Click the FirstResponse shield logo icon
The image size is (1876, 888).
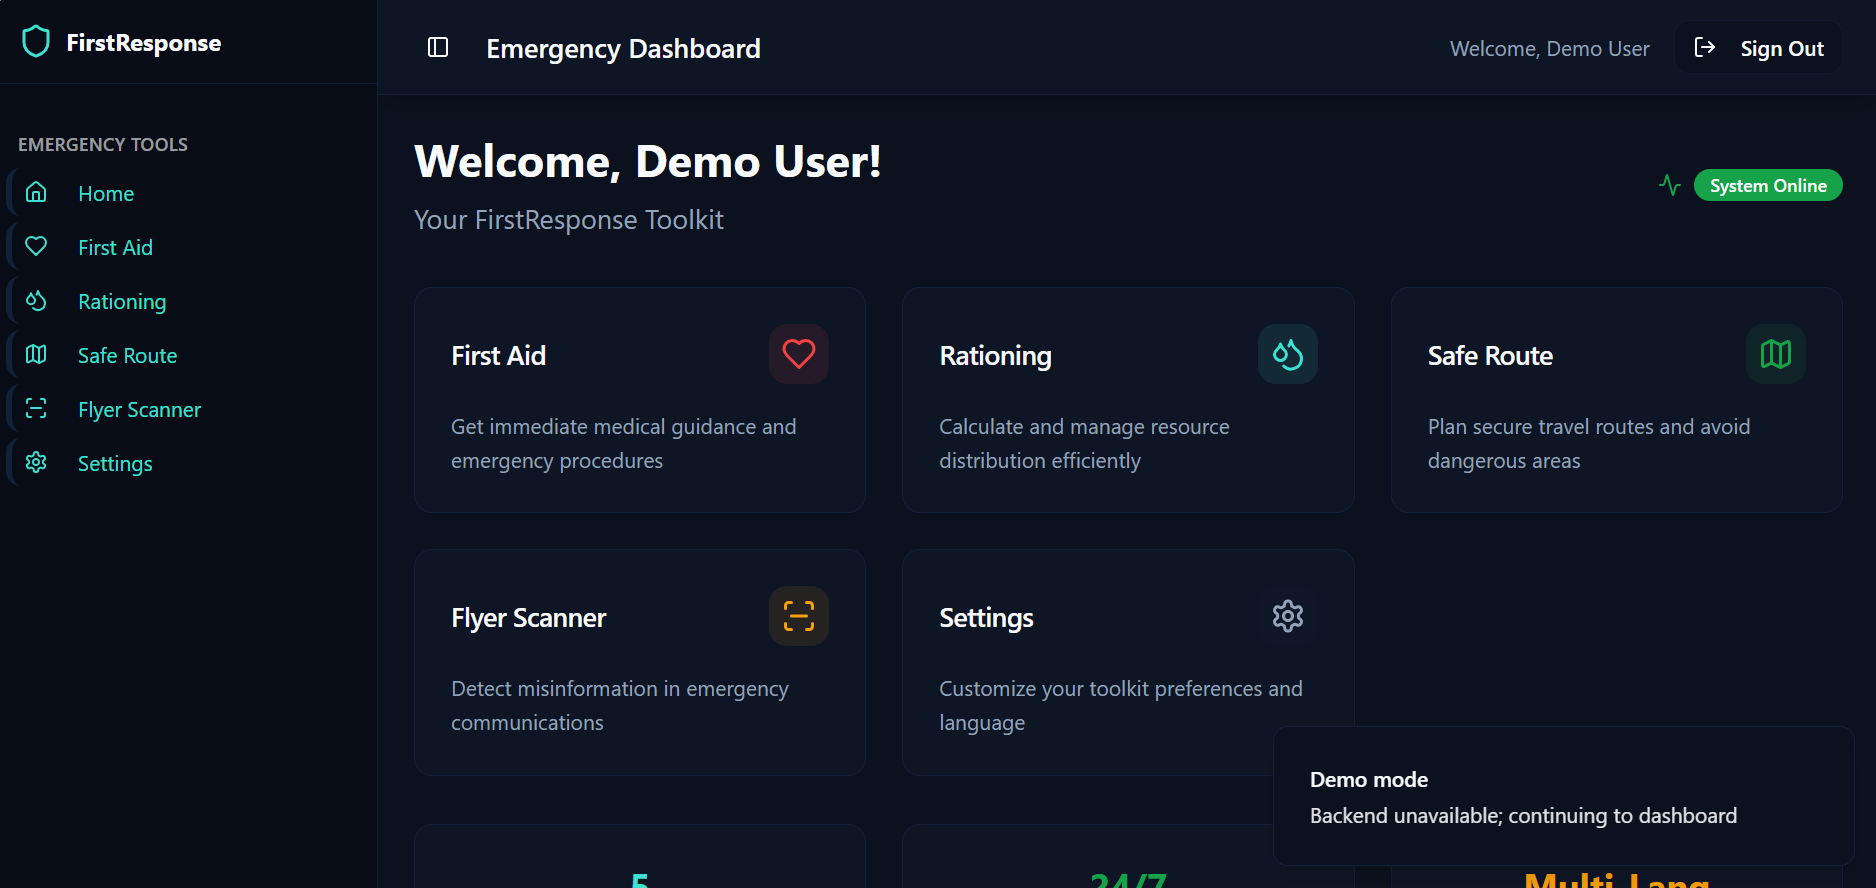click(36, 42)
